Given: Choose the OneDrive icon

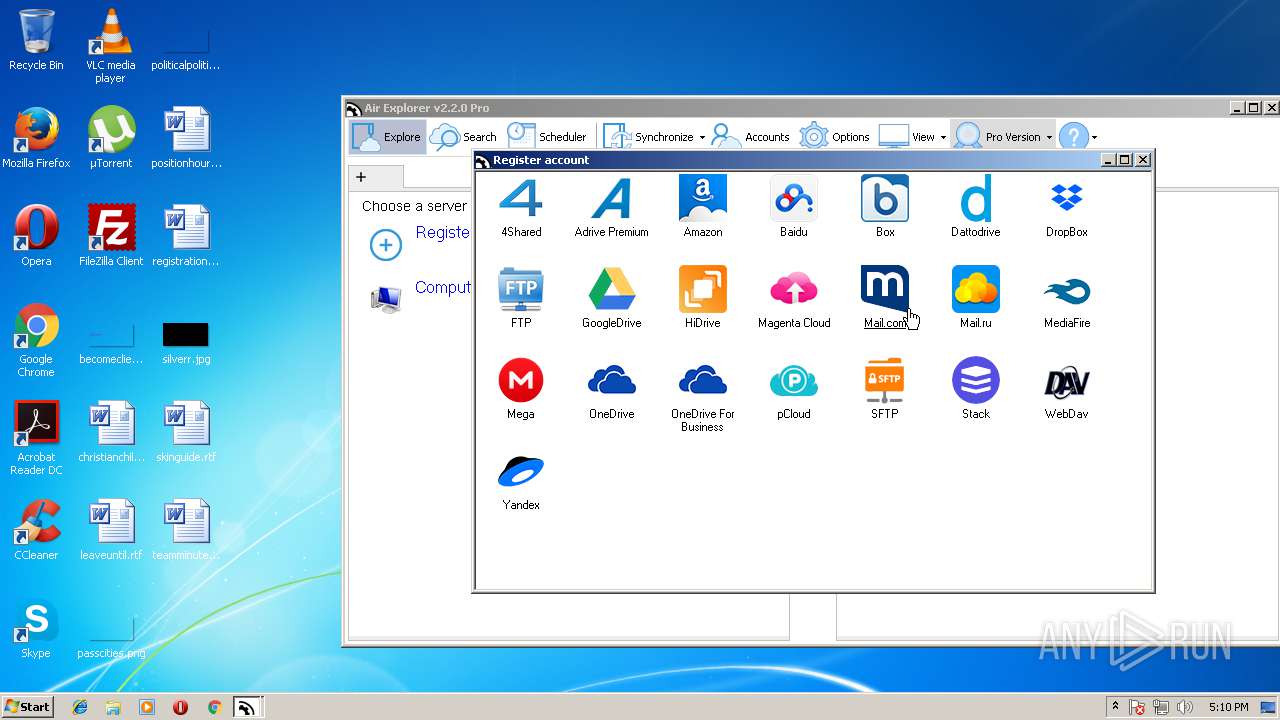Looking at the screenshot, I should point(611,389).
